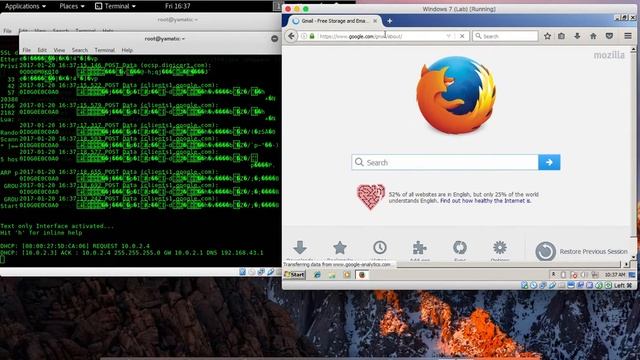Open View menu in front terminal window
Viewport: 640px width, 360px height.
click(x=59, y=50)
